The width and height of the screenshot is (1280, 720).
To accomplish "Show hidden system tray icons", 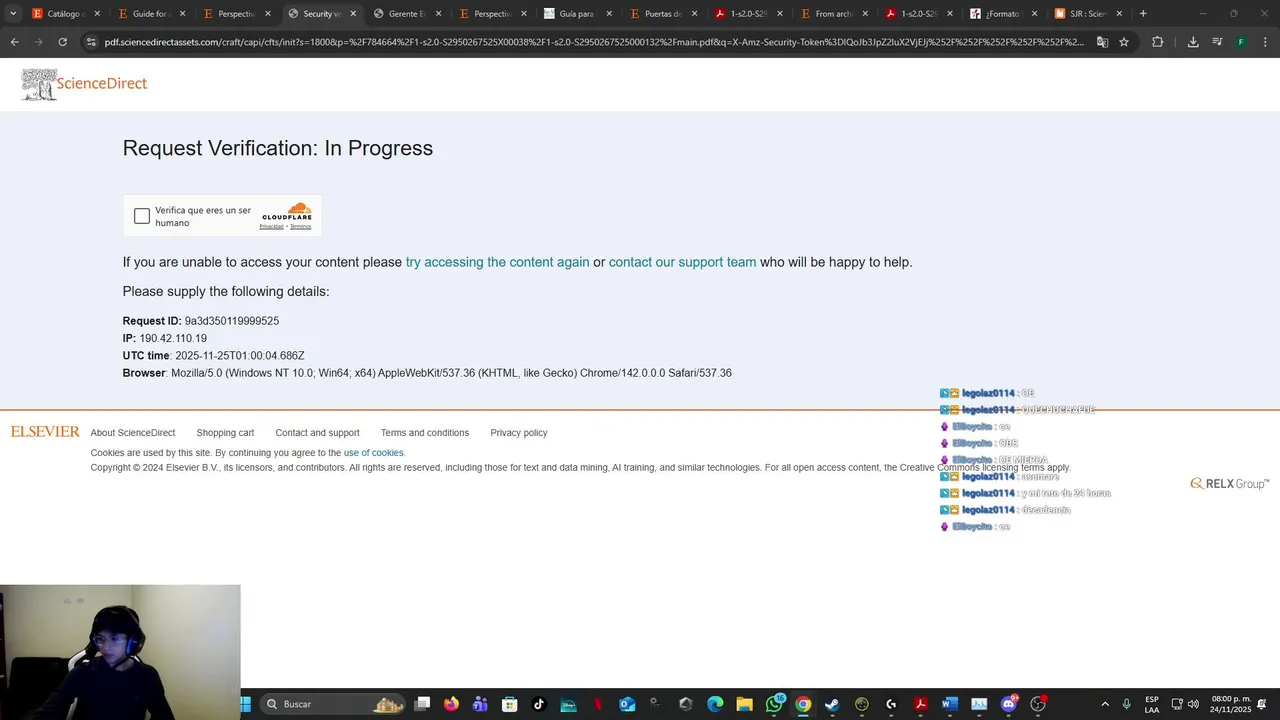I will [x=1105, y=704].
